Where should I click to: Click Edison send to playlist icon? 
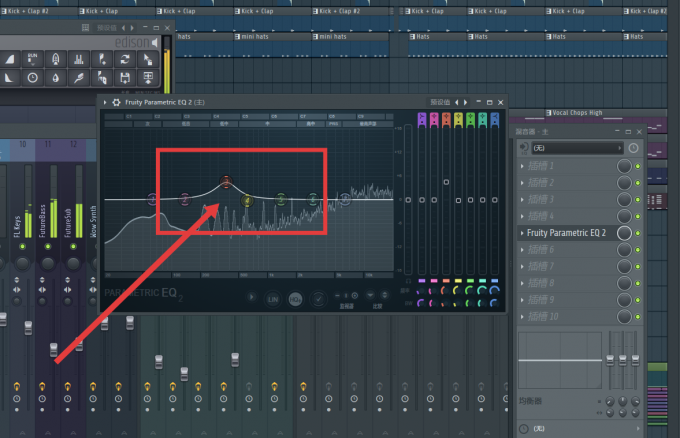click(x=148, y=78)
